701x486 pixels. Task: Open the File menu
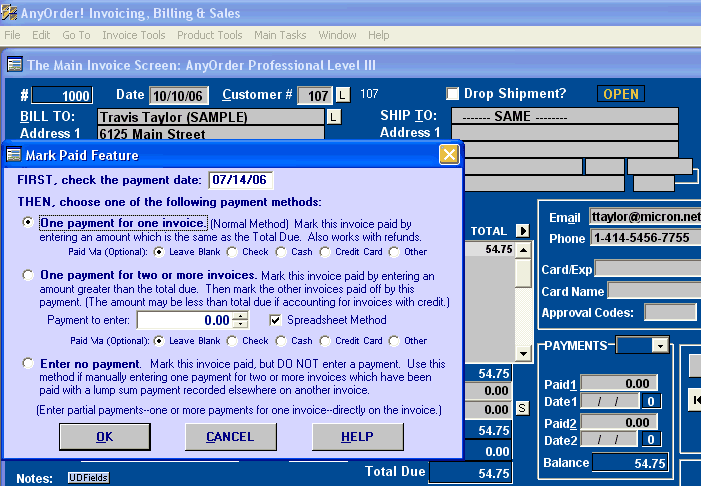(12, 35)
